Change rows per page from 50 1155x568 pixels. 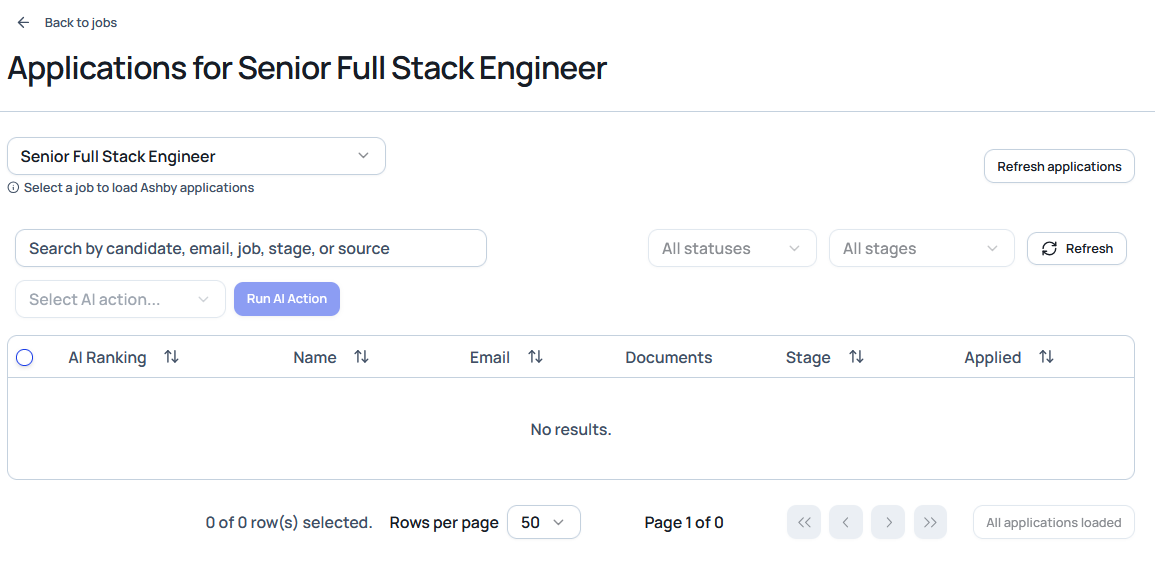[x=543, y=522]
